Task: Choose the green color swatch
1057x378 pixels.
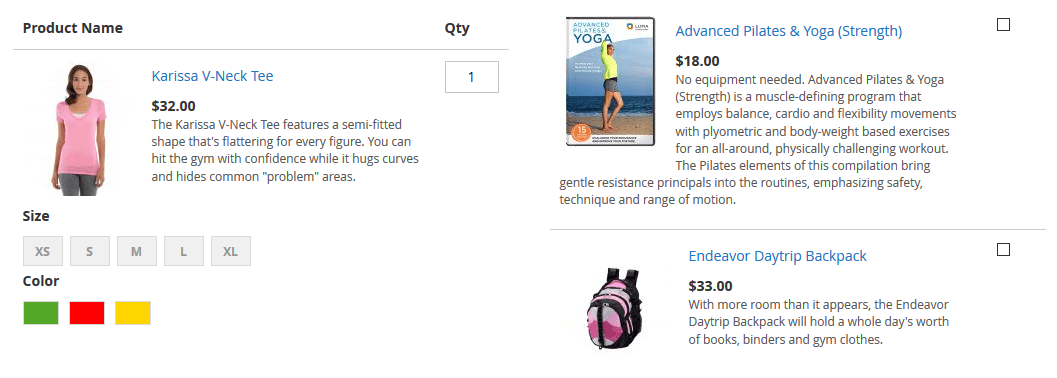Action: 41,313
